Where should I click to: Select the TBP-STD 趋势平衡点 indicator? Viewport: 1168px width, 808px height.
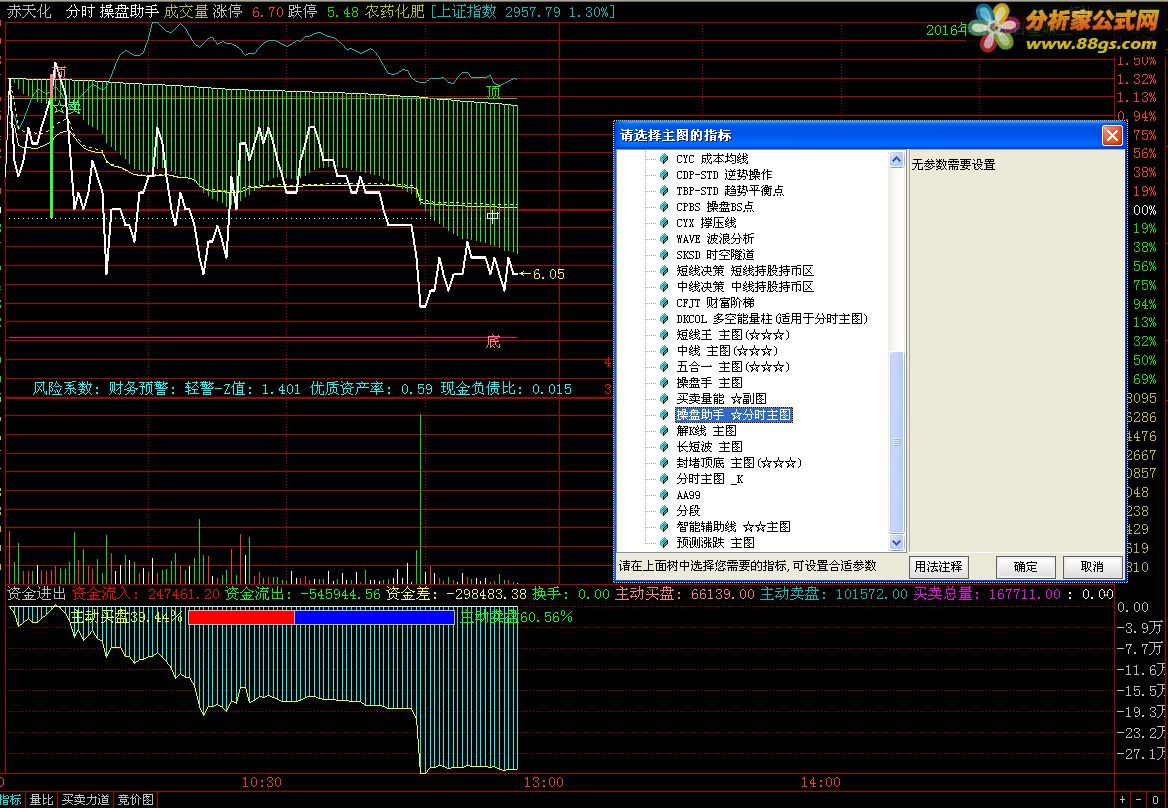[x=729, y=191]
